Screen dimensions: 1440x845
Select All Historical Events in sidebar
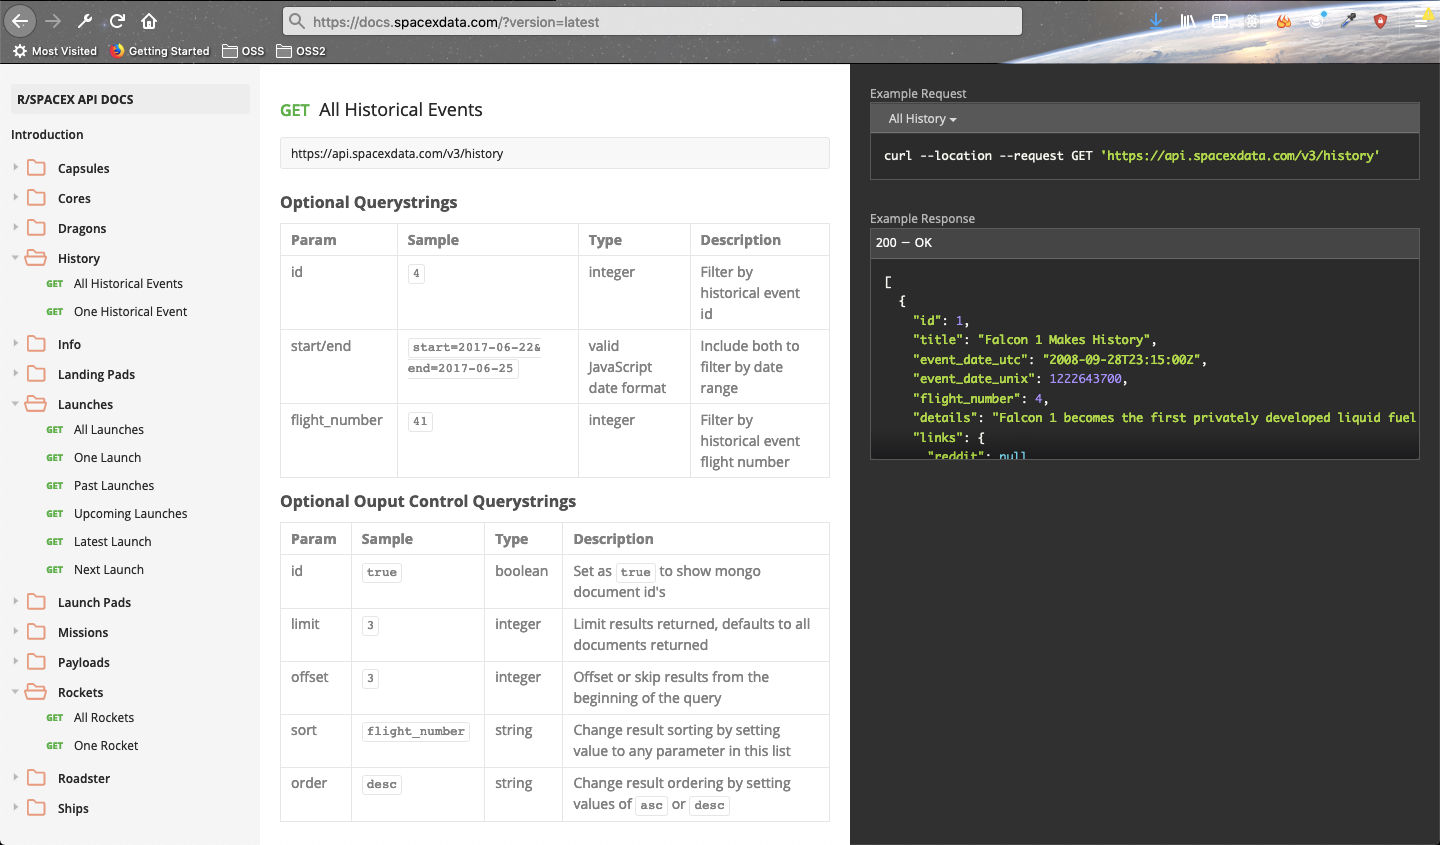pos(128,284)
